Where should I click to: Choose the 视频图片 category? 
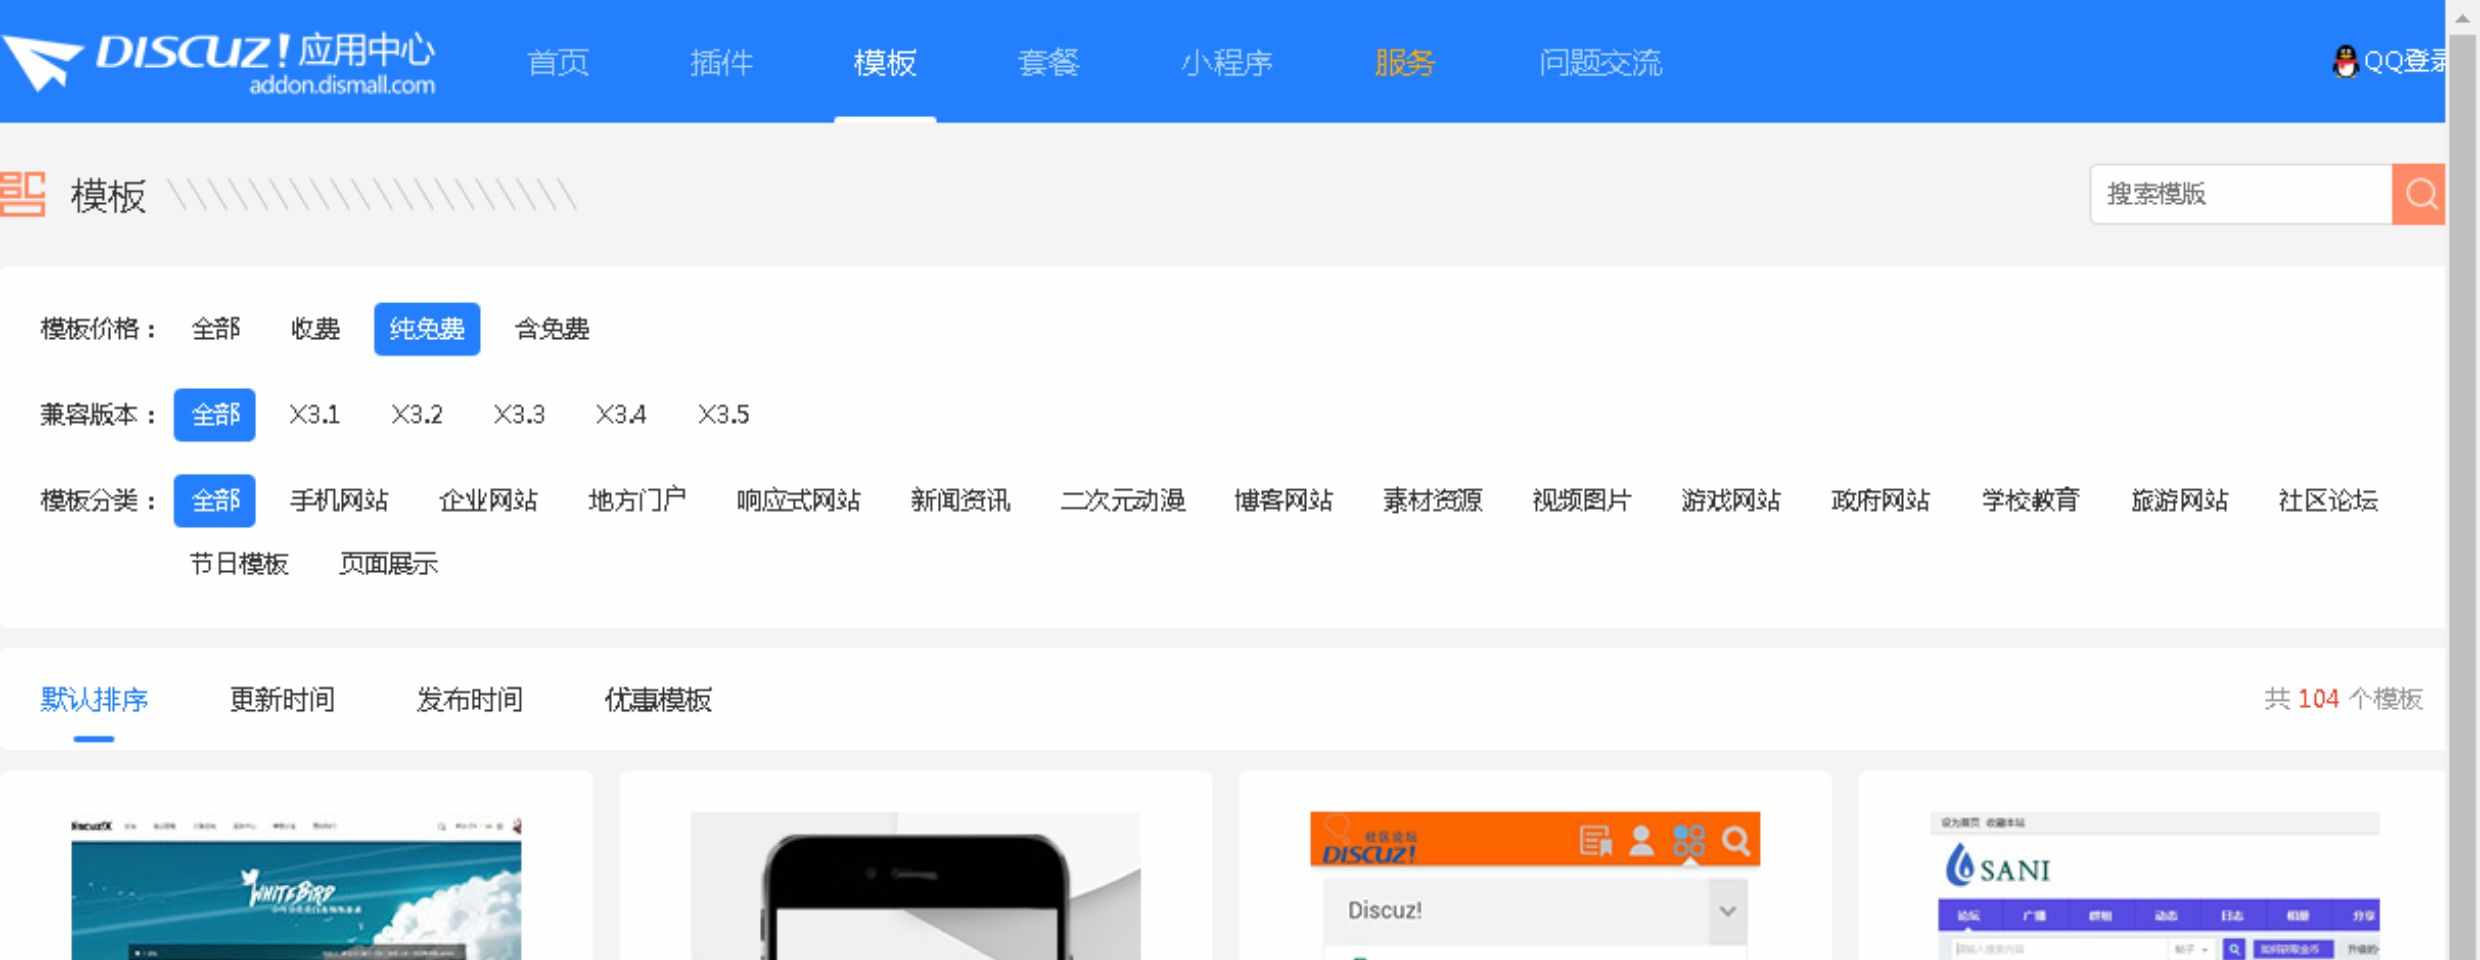(1581, 501)
